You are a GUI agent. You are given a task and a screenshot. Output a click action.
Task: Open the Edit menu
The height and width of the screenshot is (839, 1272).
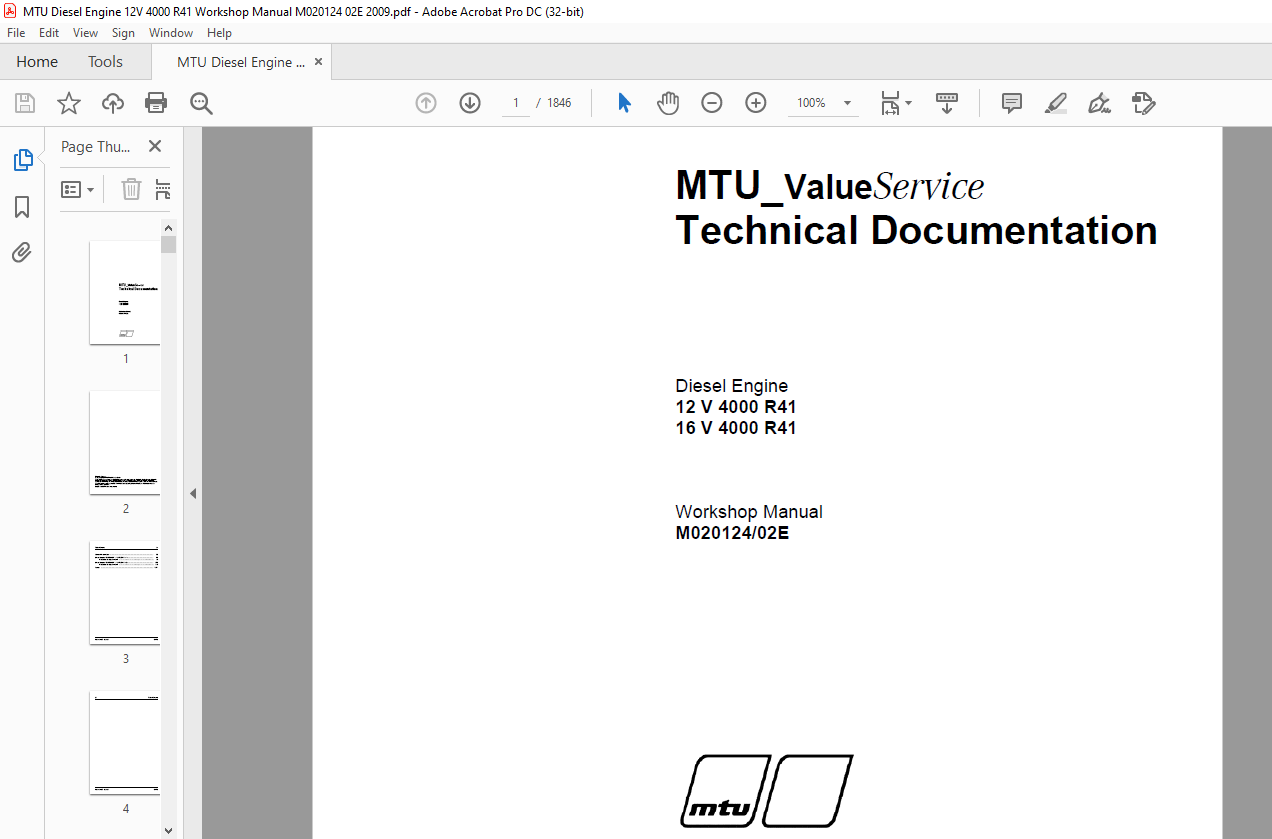(x=49, y=33)
